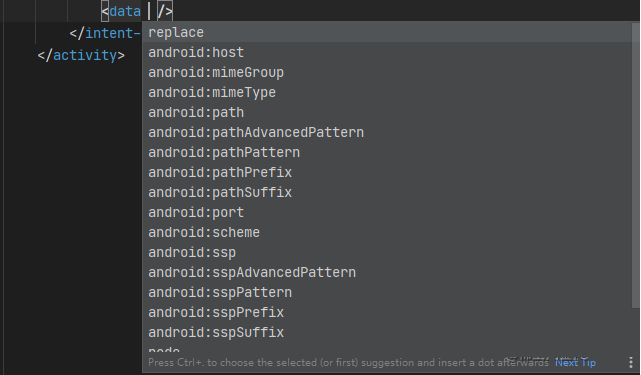Place the cursor on the closing activity tag
641x375 pixels.
pos(81,55)
